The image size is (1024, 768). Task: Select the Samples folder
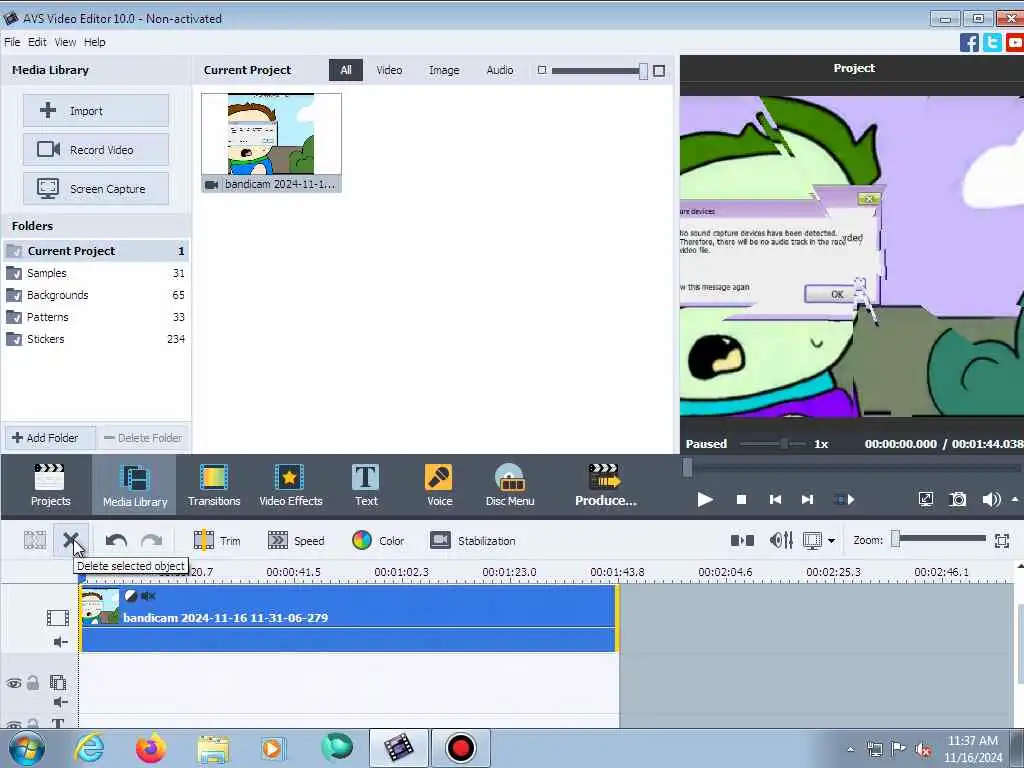96,273
